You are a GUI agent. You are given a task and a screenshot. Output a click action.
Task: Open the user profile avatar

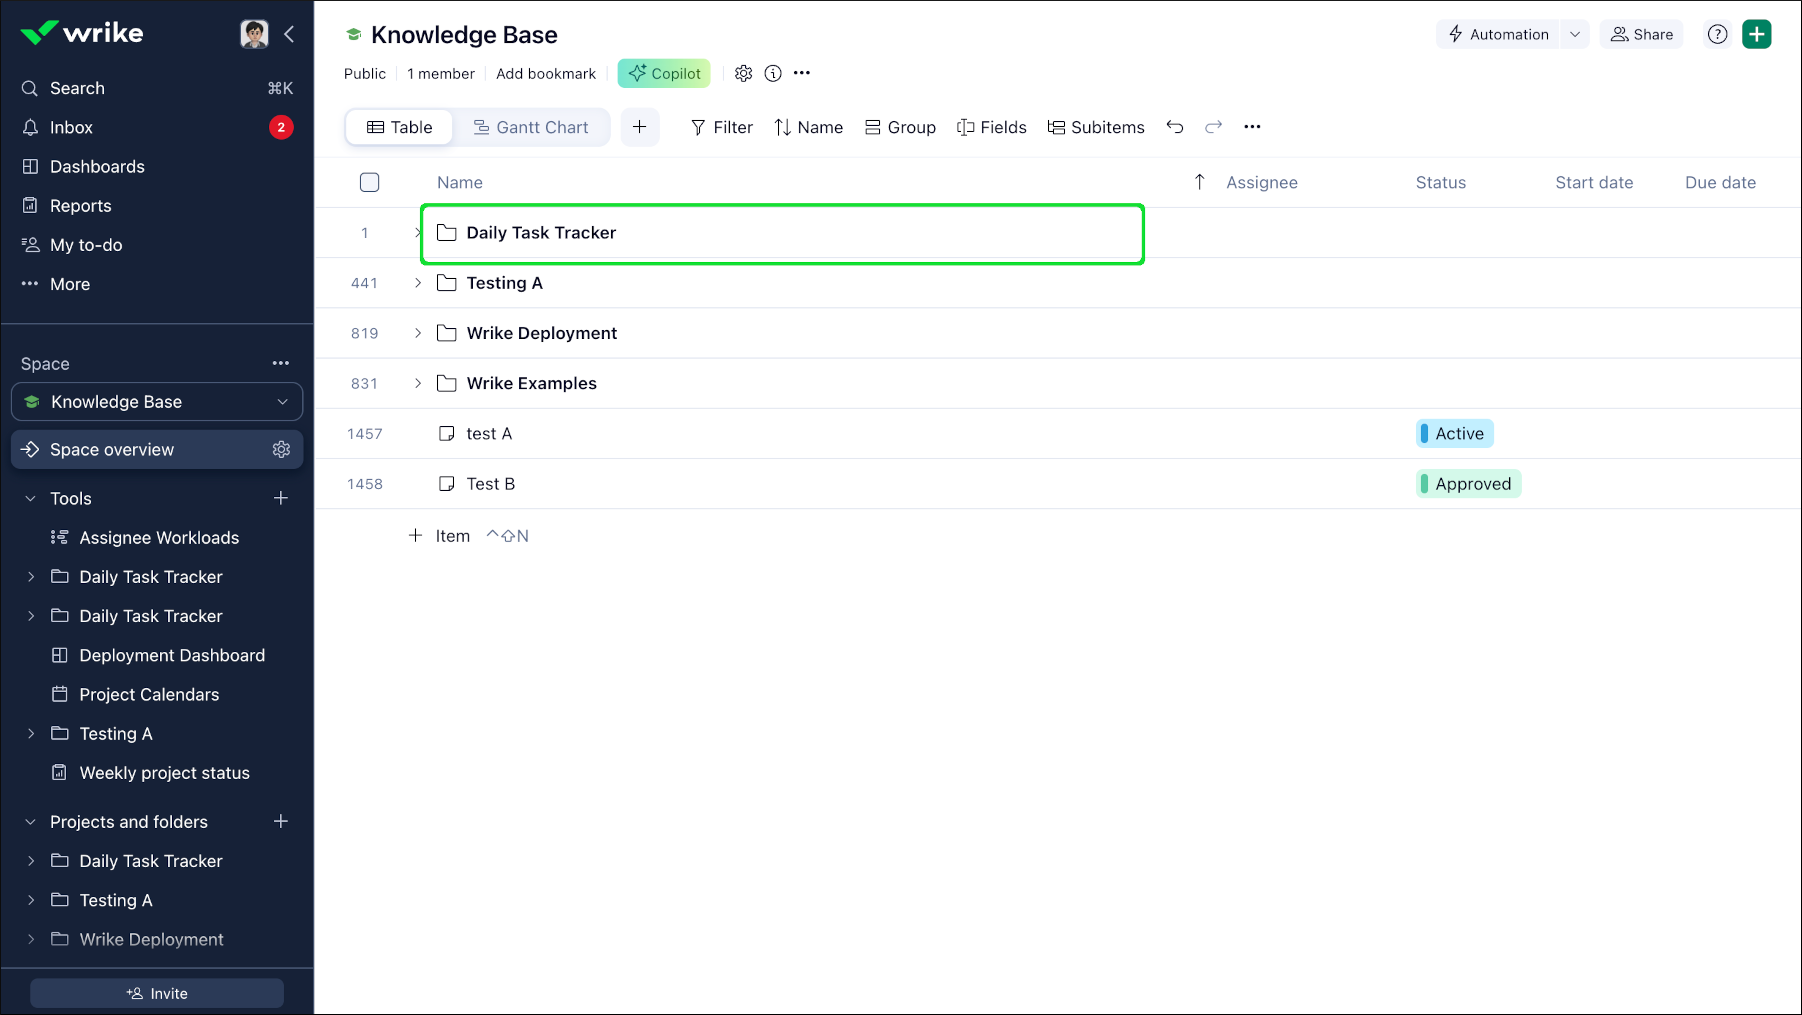click(x=254, y=34)
